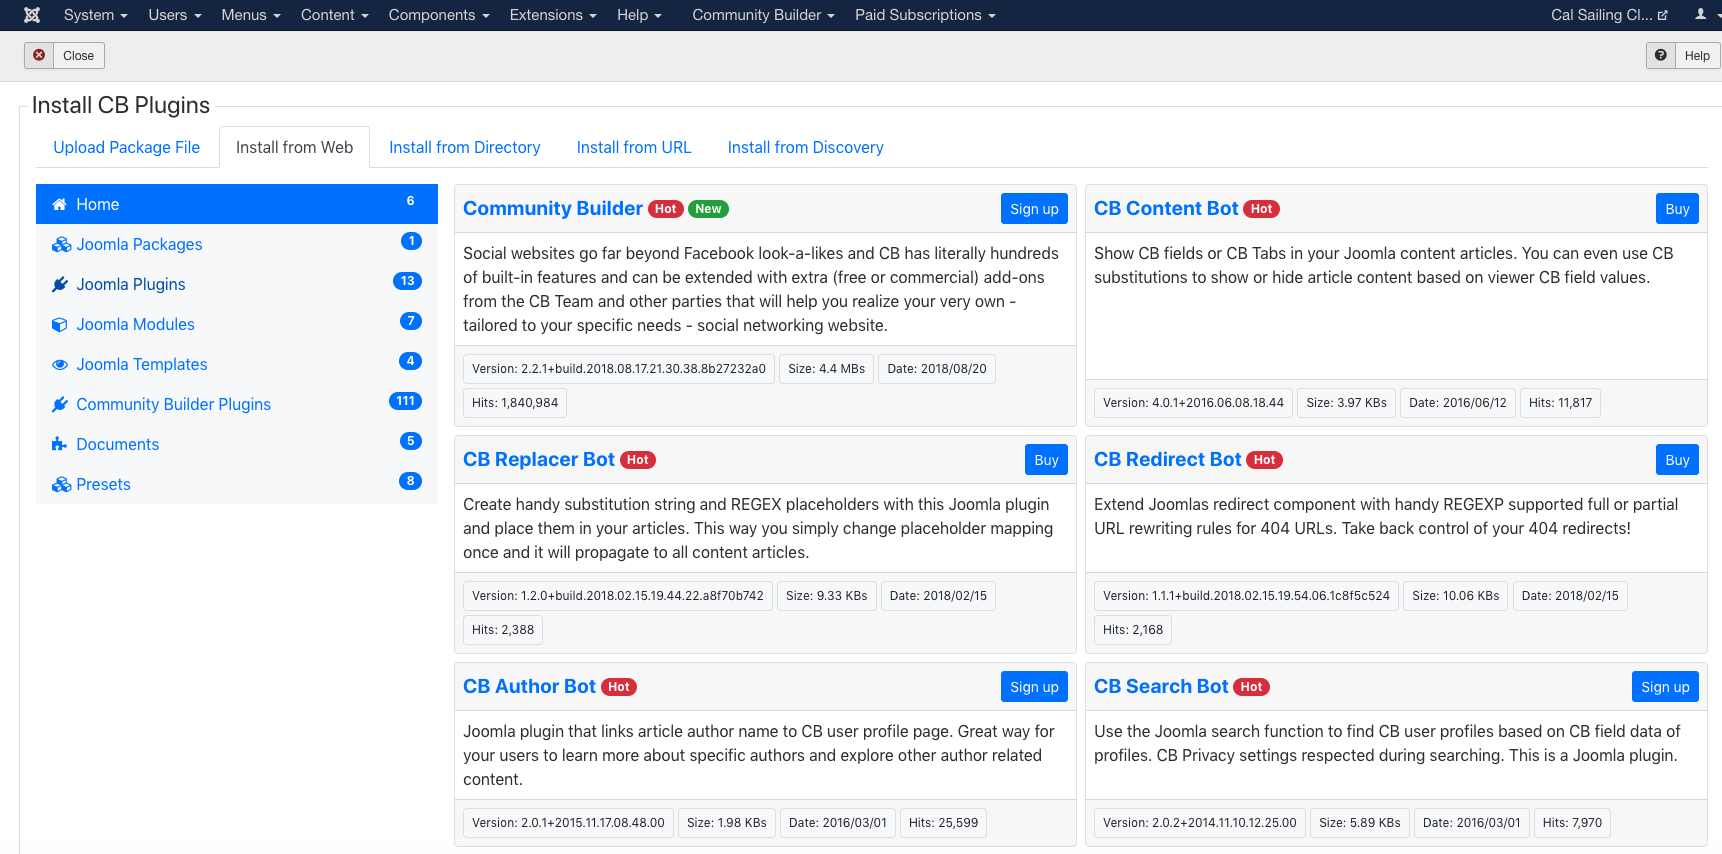Switch to Install from Directory tab

465,147
